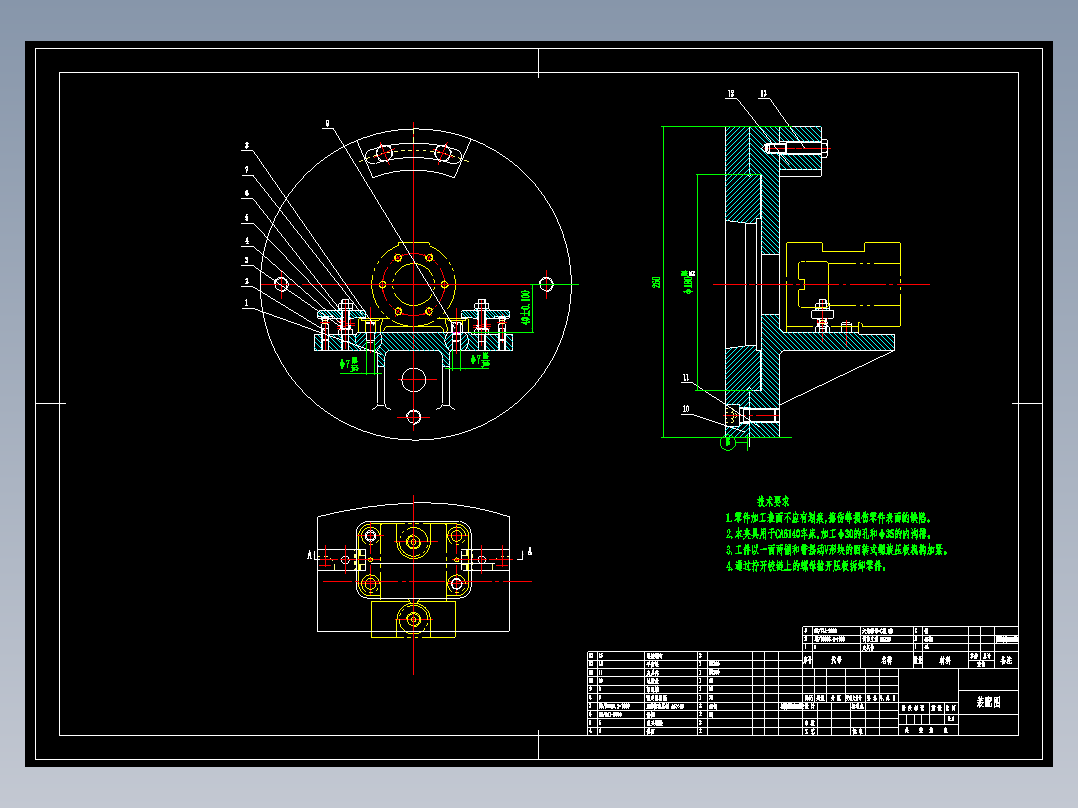Image resolution: width=1078 pixels, height=808 pixels.
Task: Click part balloon number 13
Action: click(763, 94)
